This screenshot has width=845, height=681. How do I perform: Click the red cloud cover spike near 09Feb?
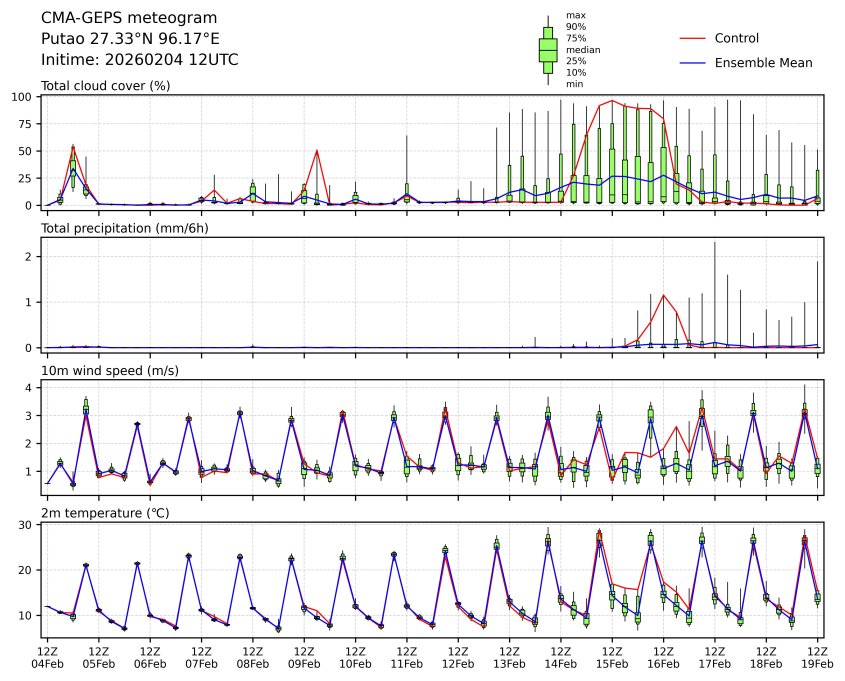[317, 151]
